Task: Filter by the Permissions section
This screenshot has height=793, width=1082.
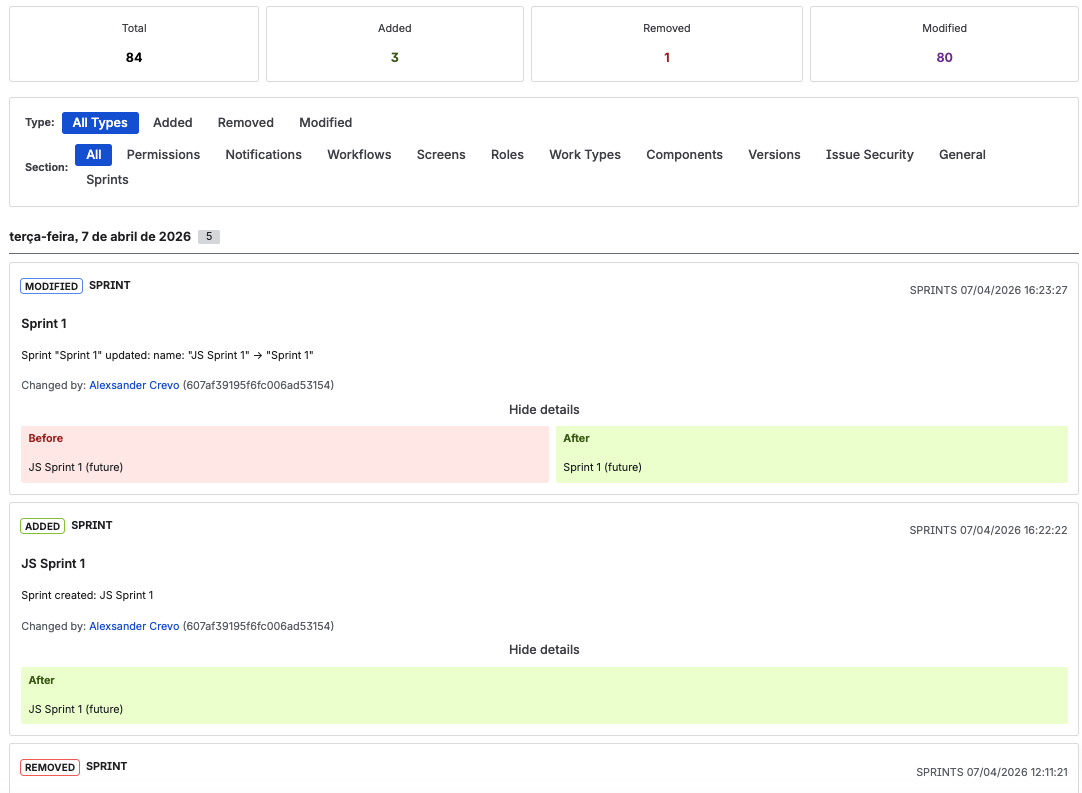Action: pyautogui.click(x=163, y=155)
